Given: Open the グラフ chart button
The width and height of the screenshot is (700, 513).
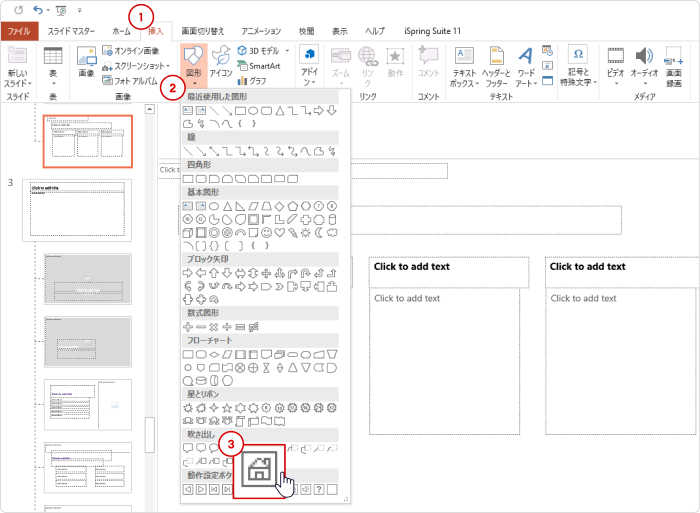Looking at the screenshot, I should [x=252, y=81].
